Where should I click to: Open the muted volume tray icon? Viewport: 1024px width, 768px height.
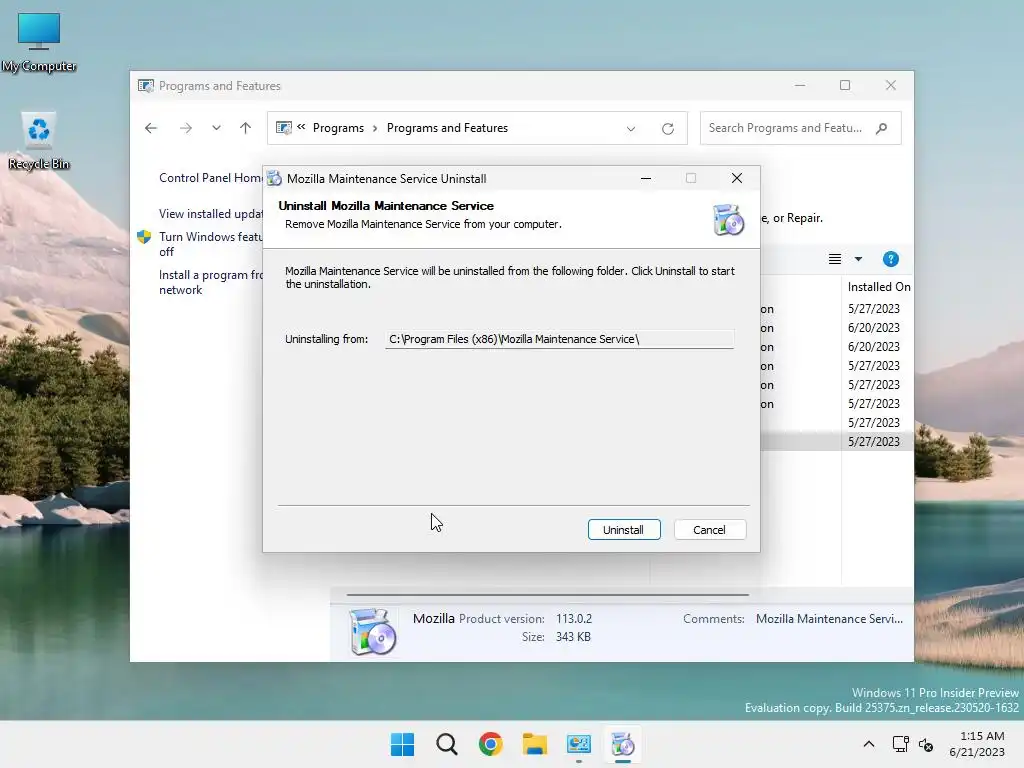coord(925,744)
